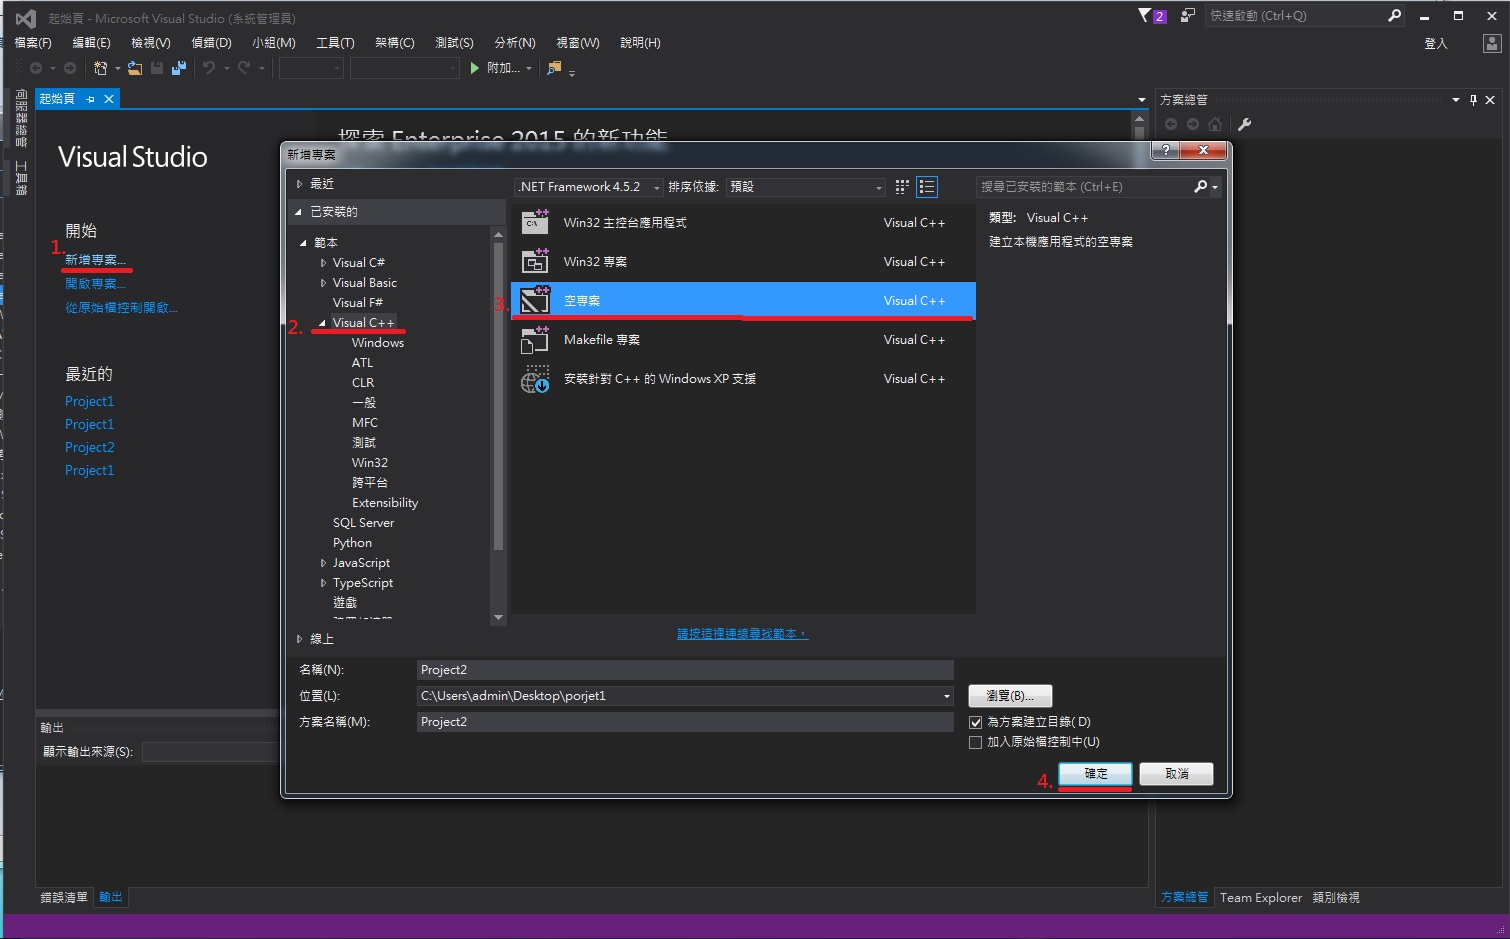Uncheck 為方案建立目錄

coord(976,721)
